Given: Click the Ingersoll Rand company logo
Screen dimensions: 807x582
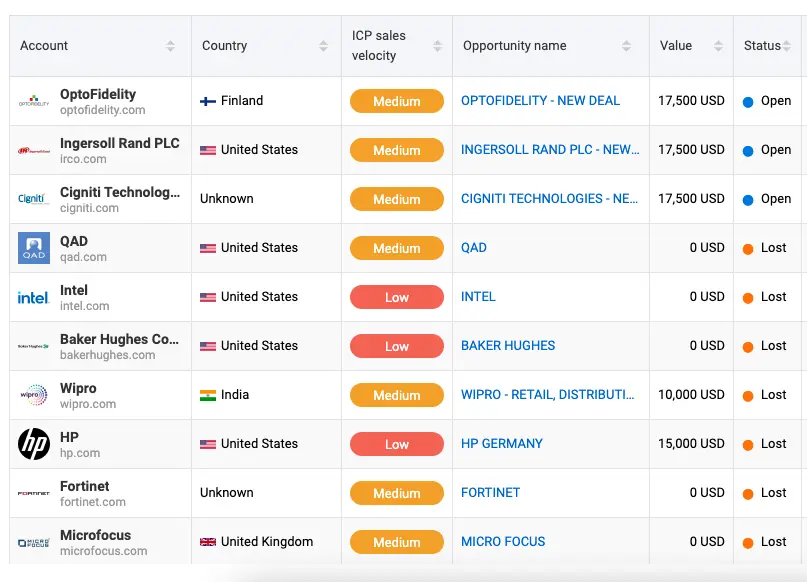Looking at the screenshot, I should click(x=34, y=150).
